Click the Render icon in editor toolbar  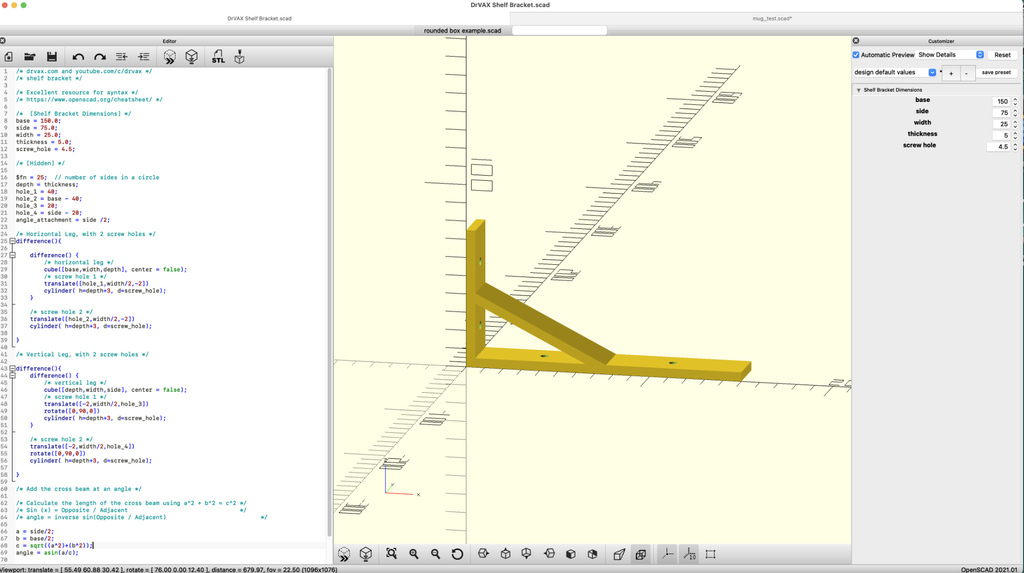(192, 57)
